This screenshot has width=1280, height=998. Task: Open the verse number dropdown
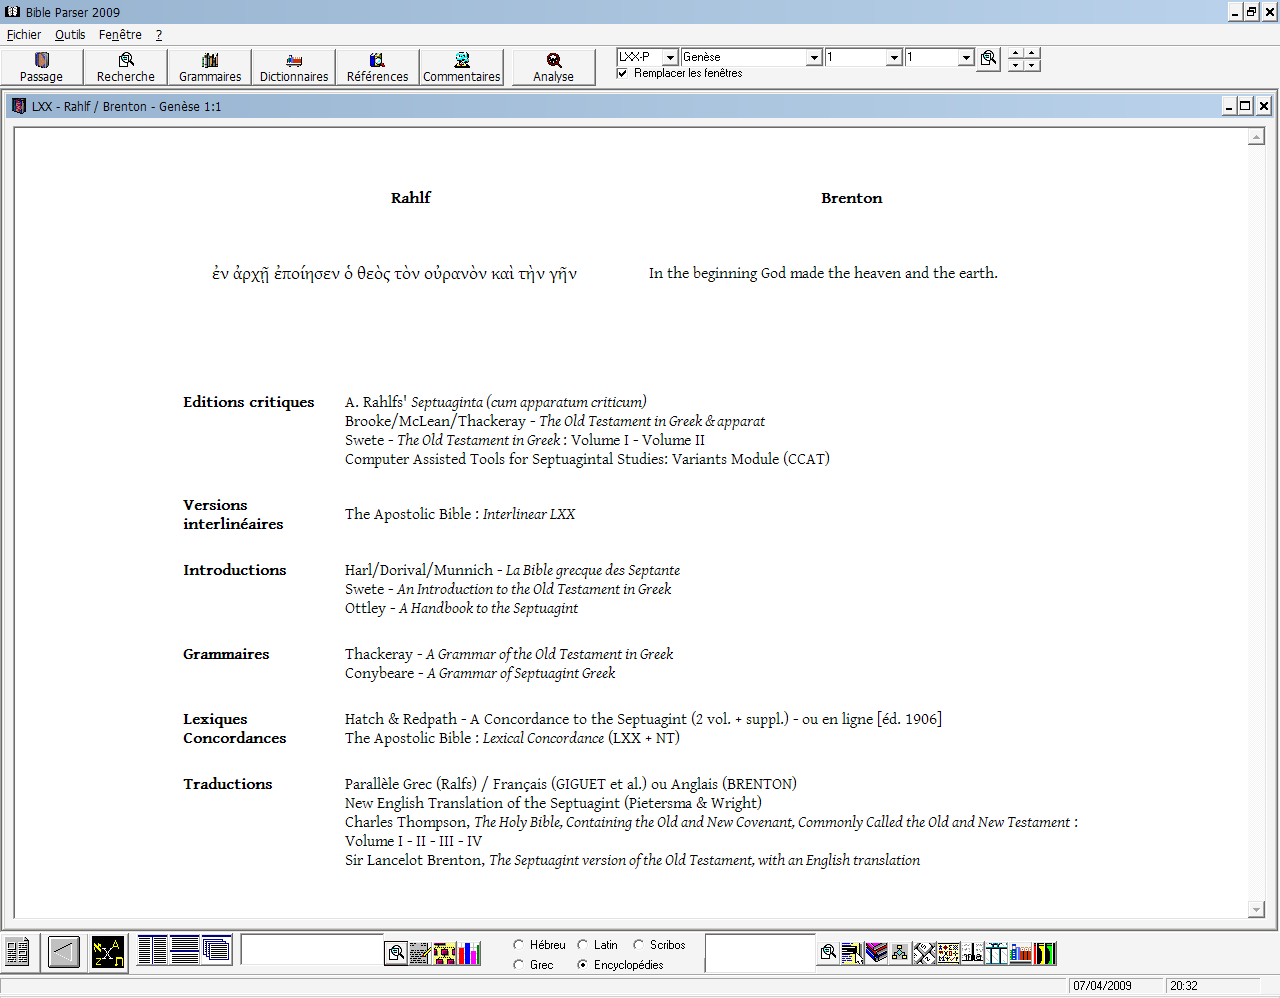[966, 57]
